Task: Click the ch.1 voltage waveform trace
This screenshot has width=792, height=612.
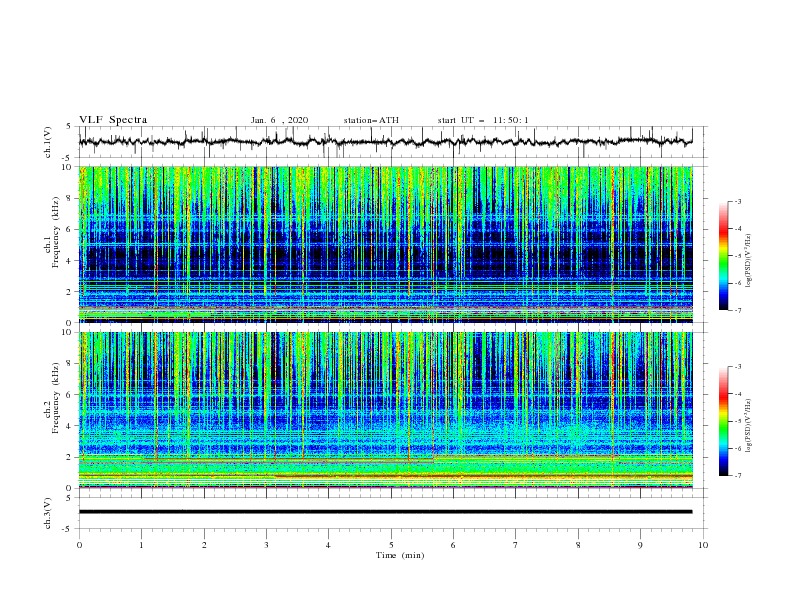Action: [x=385, y=142]
